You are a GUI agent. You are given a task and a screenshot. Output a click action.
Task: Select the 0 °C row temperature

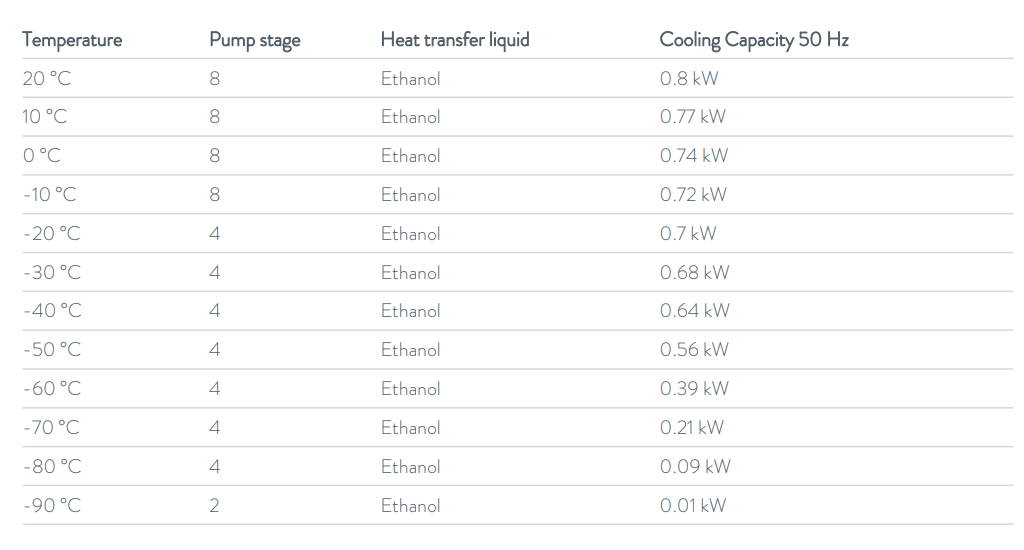41,155
